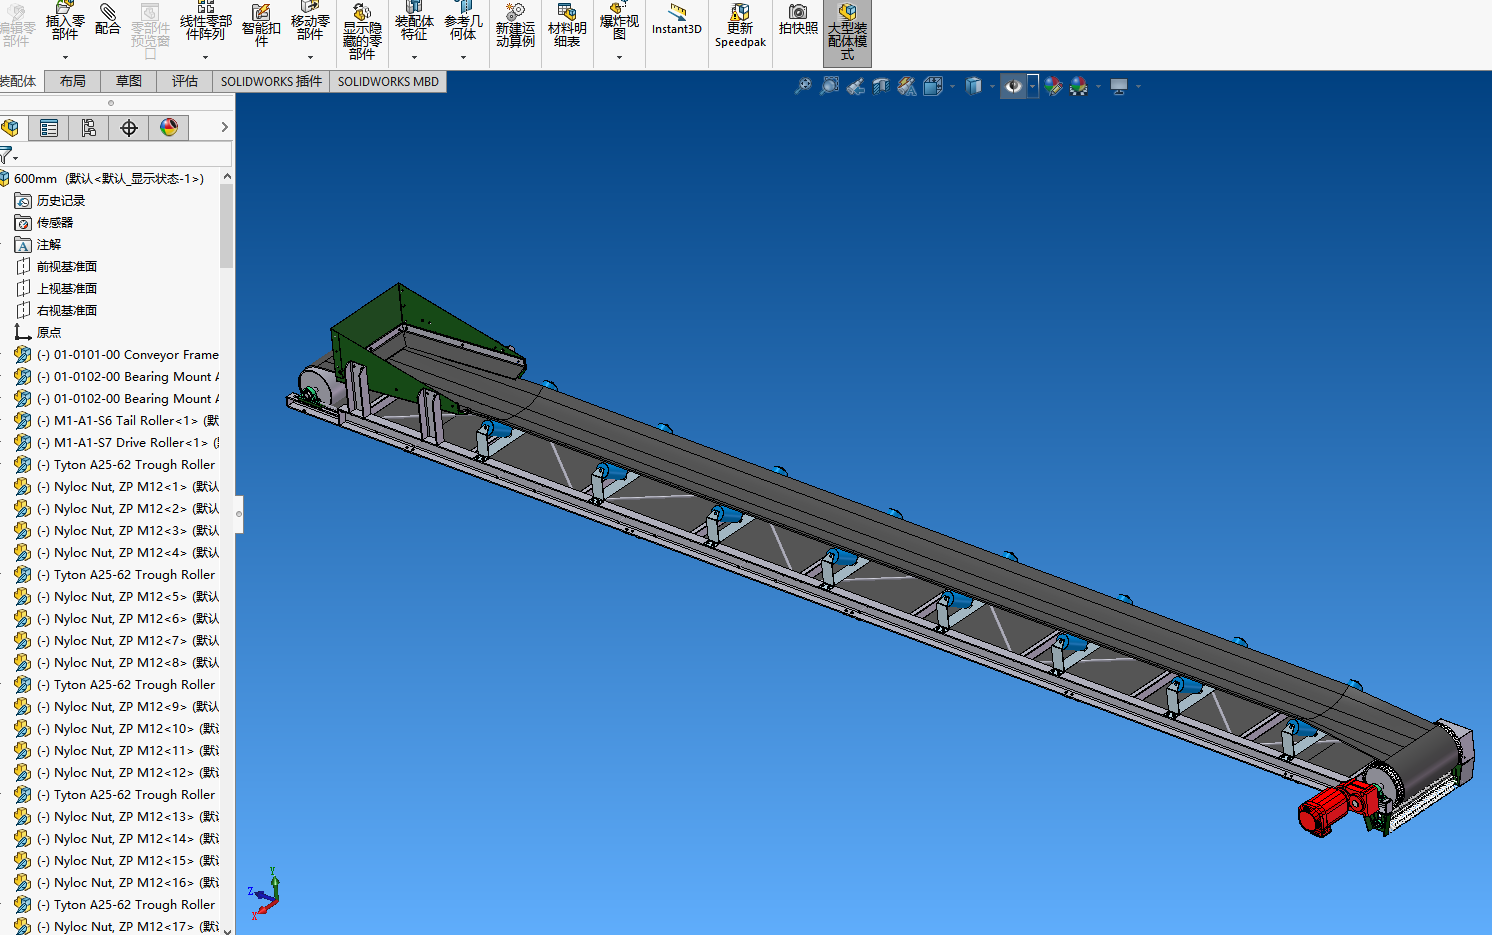Open the Section View tool in view toolbar

[881, 87]
